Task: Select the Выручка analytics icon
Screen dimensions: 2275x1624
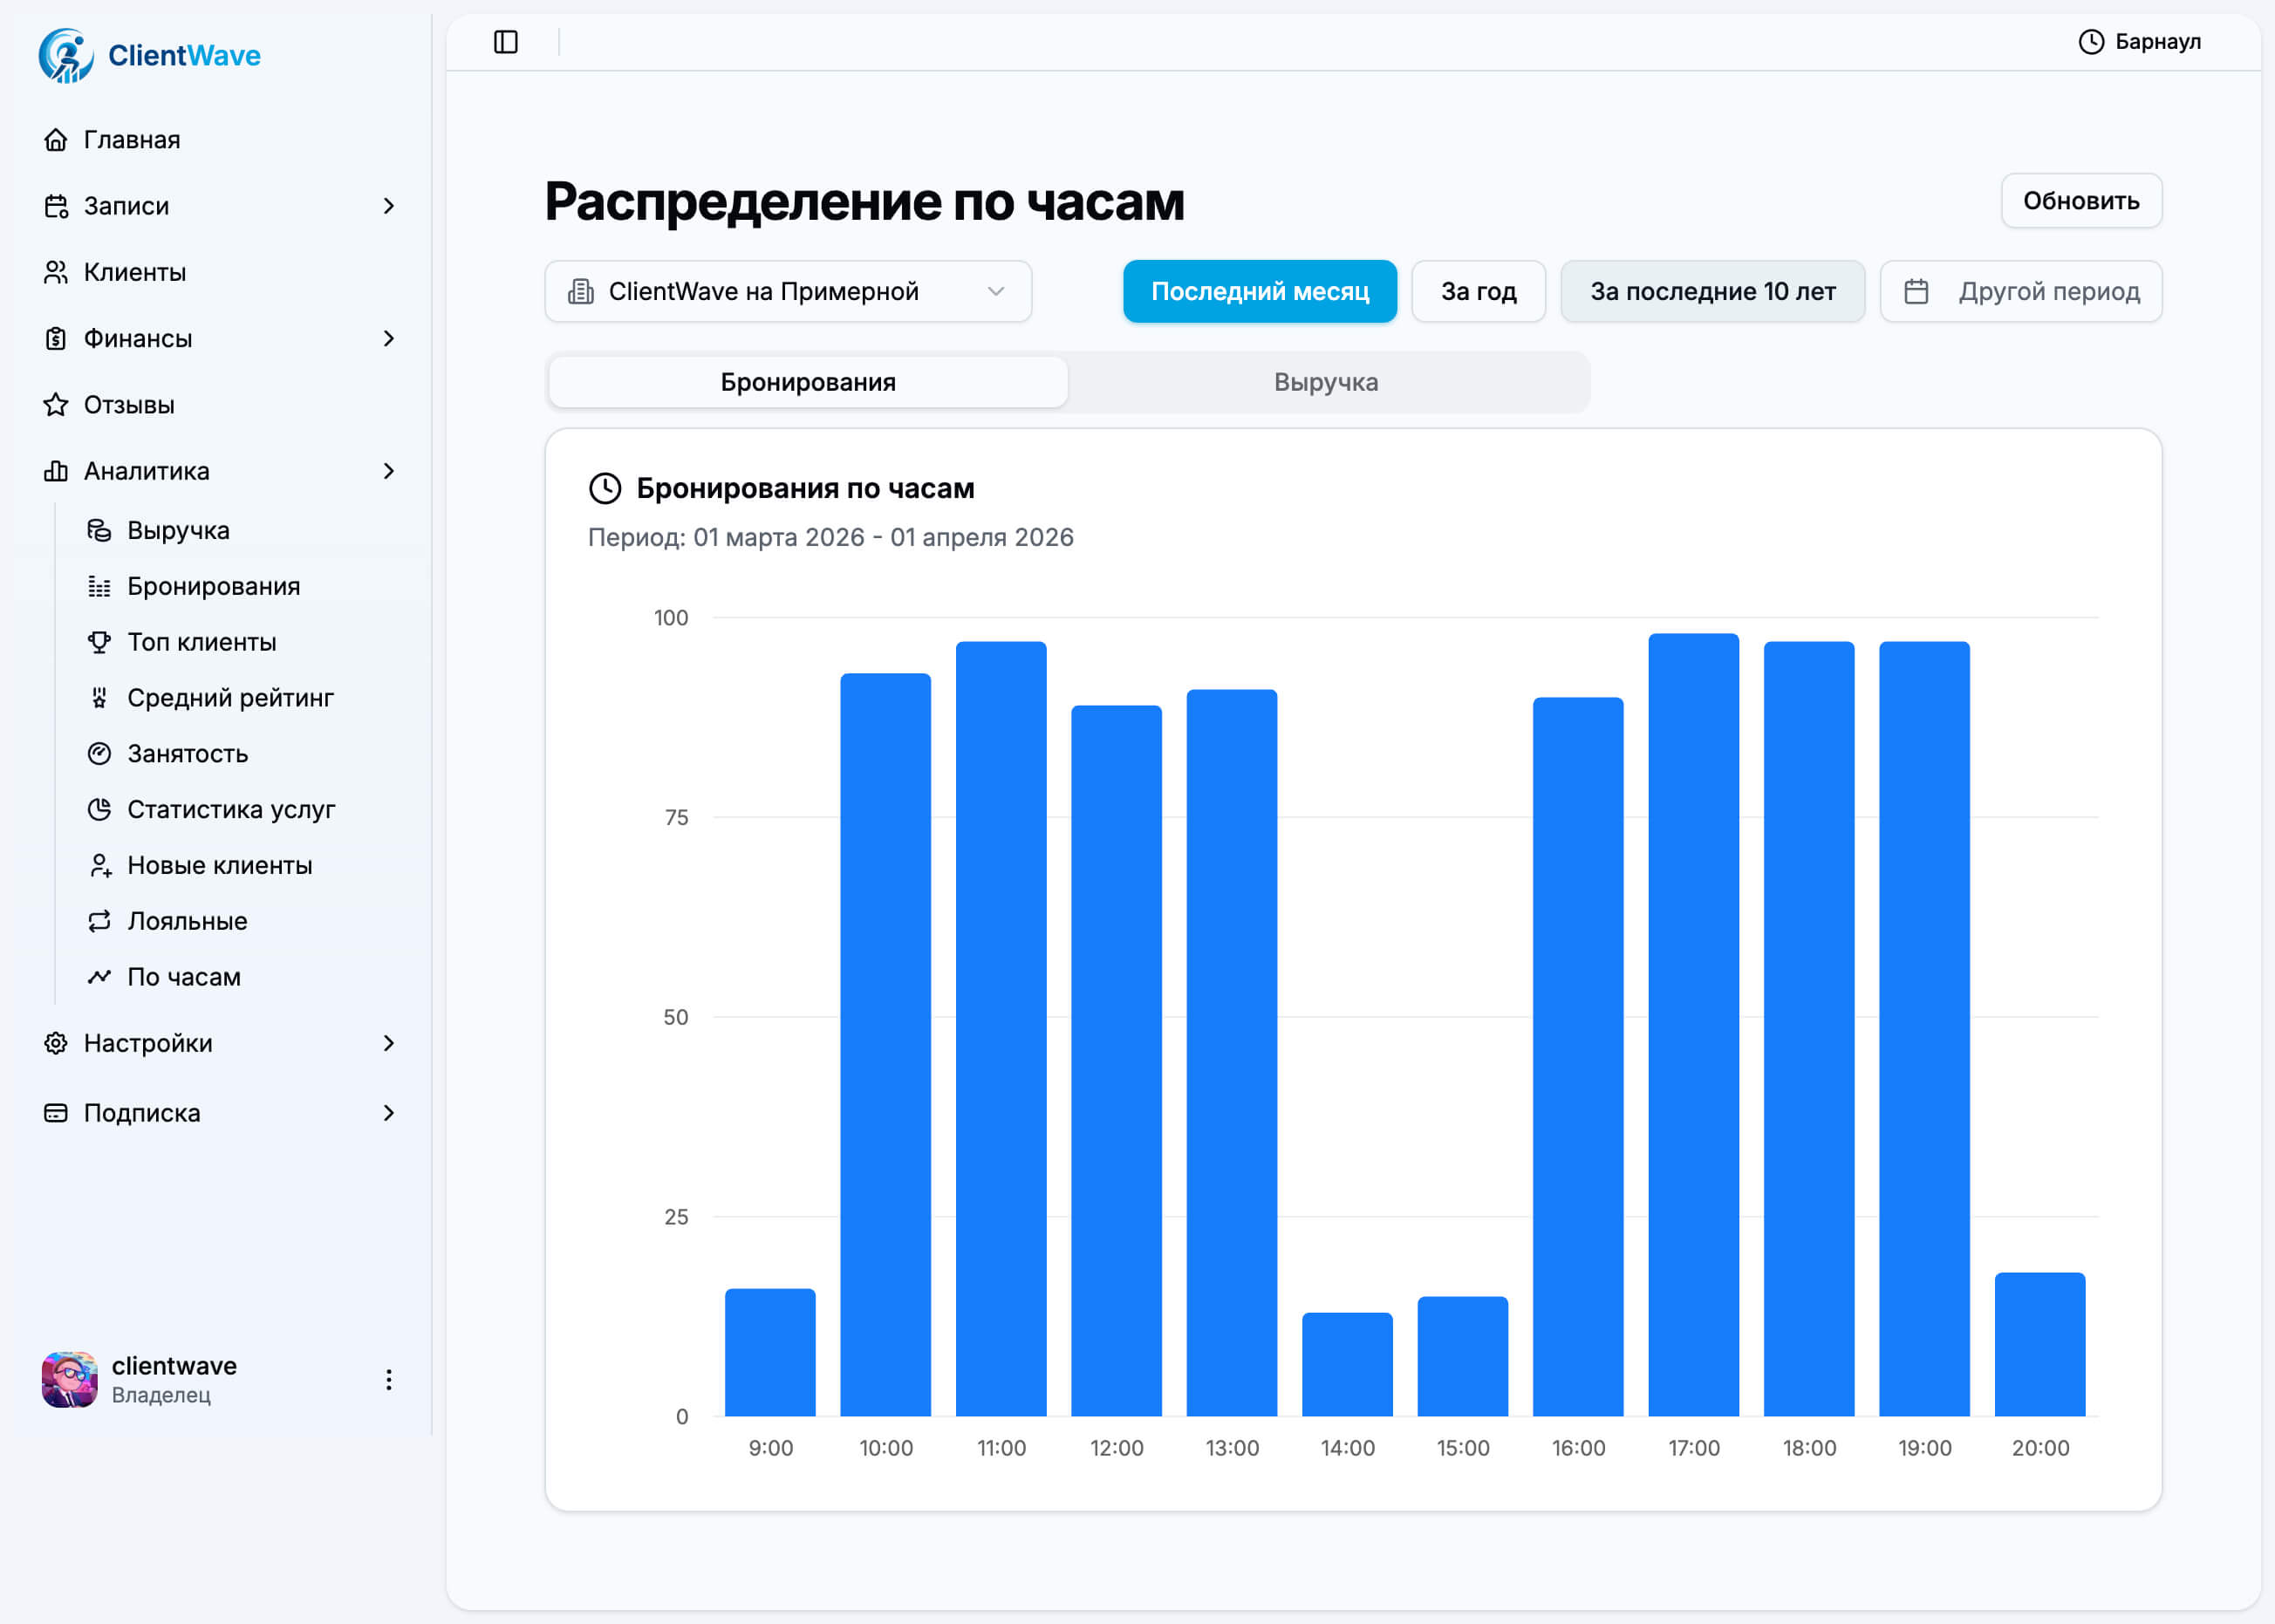Action: point(100,530)
